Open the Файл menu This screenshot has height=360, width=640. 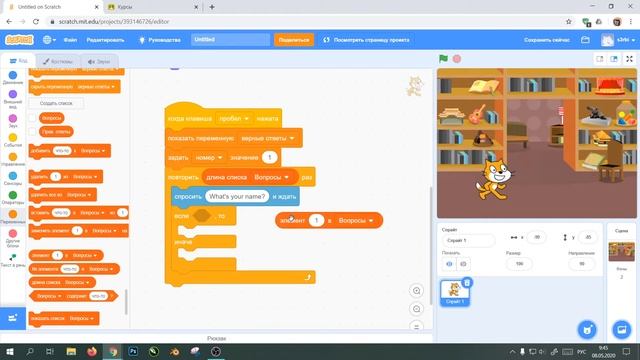(70, 40)
